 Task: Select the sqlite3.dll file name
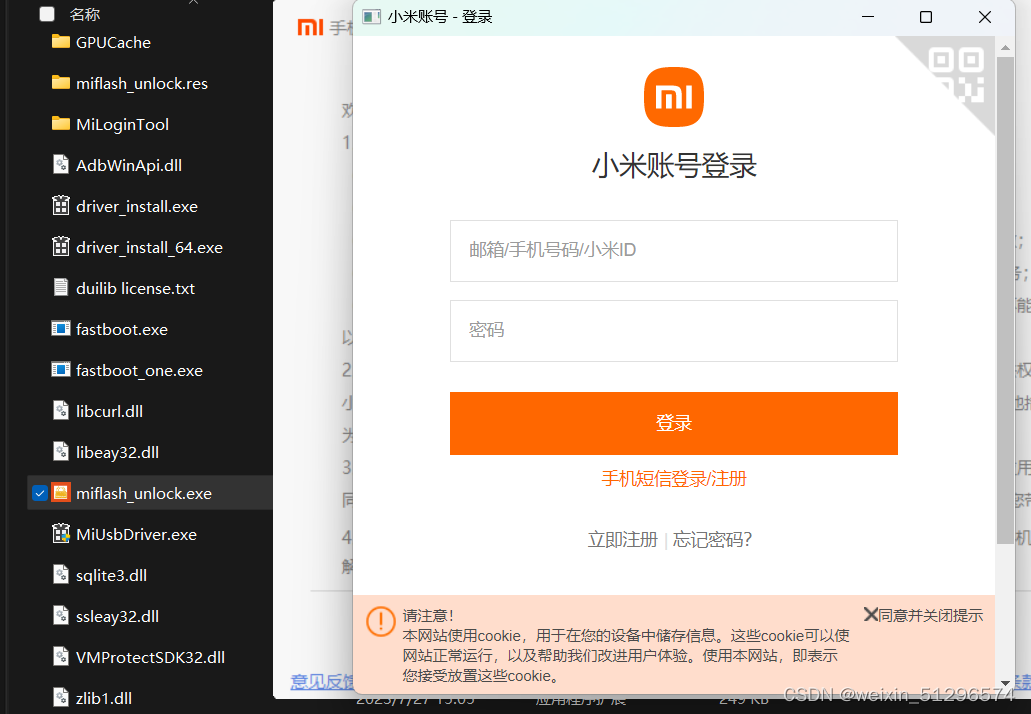pos(111,575)
